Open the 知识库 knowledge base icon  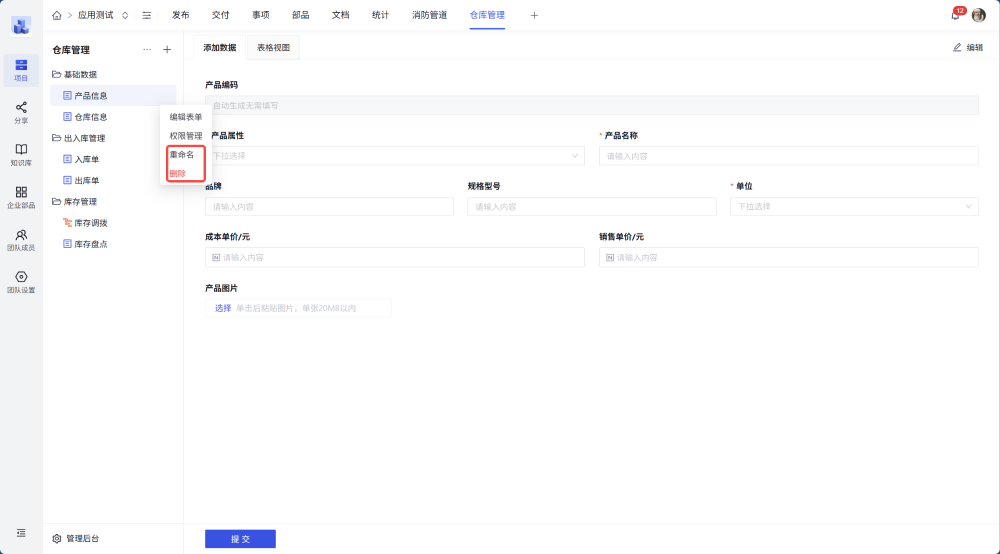[x=21, y=154]
